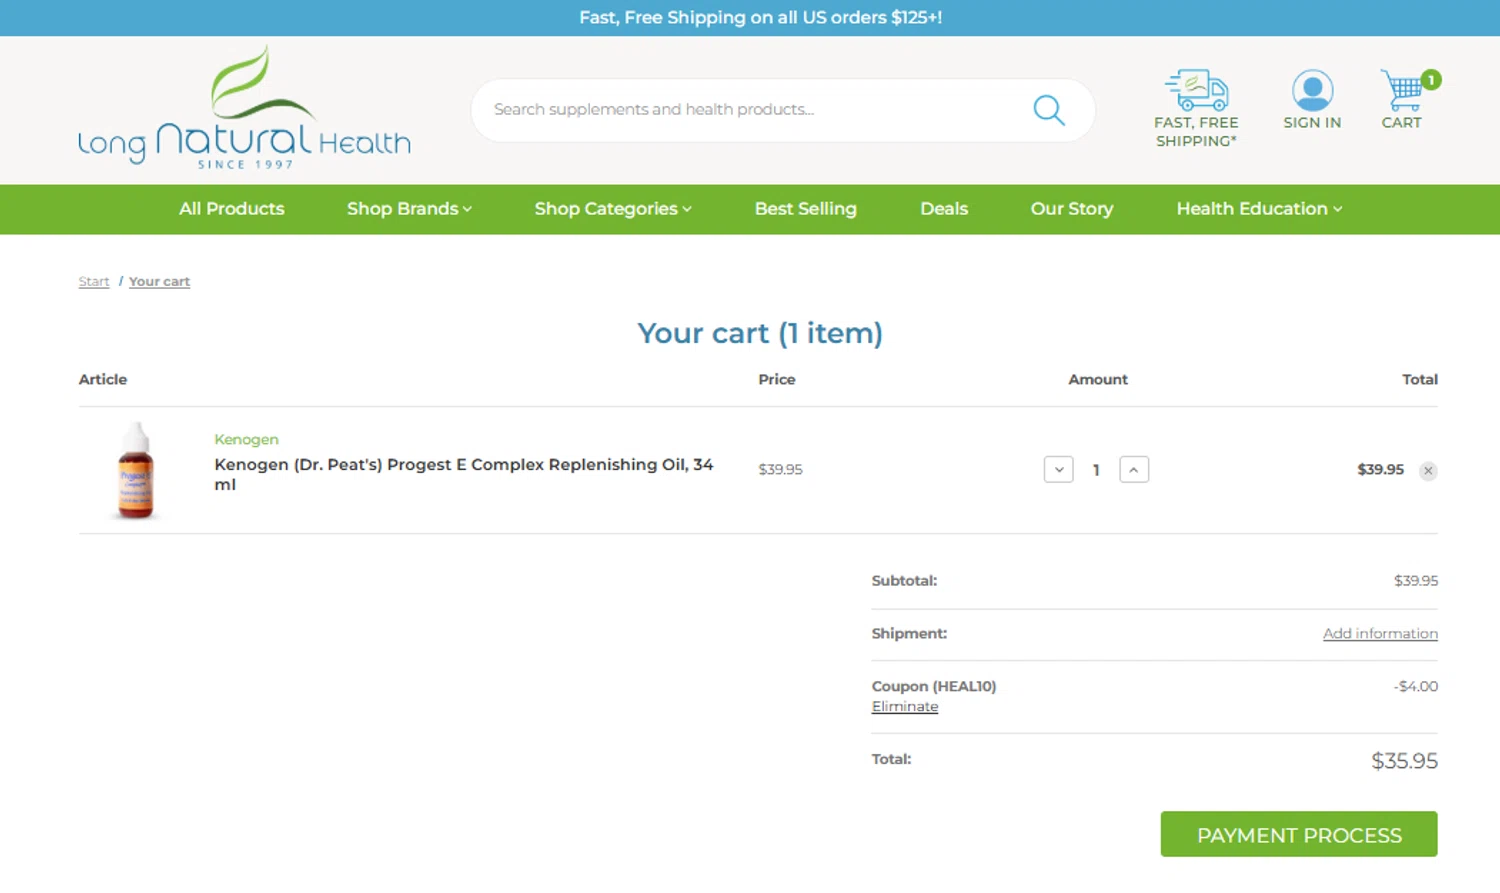Click the Your cart (1 item) heading
The image size is (1500, 893).
point(760,333)
